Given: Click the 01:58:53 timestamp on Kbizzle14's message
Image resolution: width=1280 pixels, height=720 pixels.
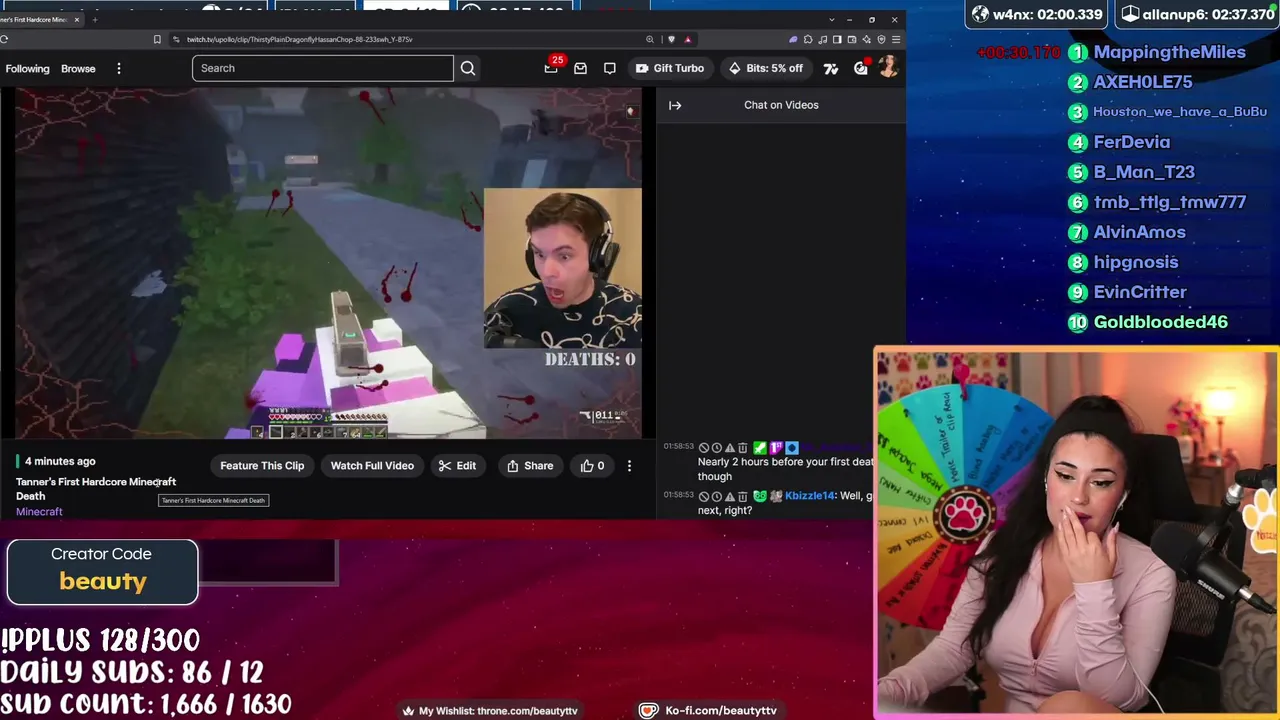Looking at the screenshot, I should tap(679, 496).
